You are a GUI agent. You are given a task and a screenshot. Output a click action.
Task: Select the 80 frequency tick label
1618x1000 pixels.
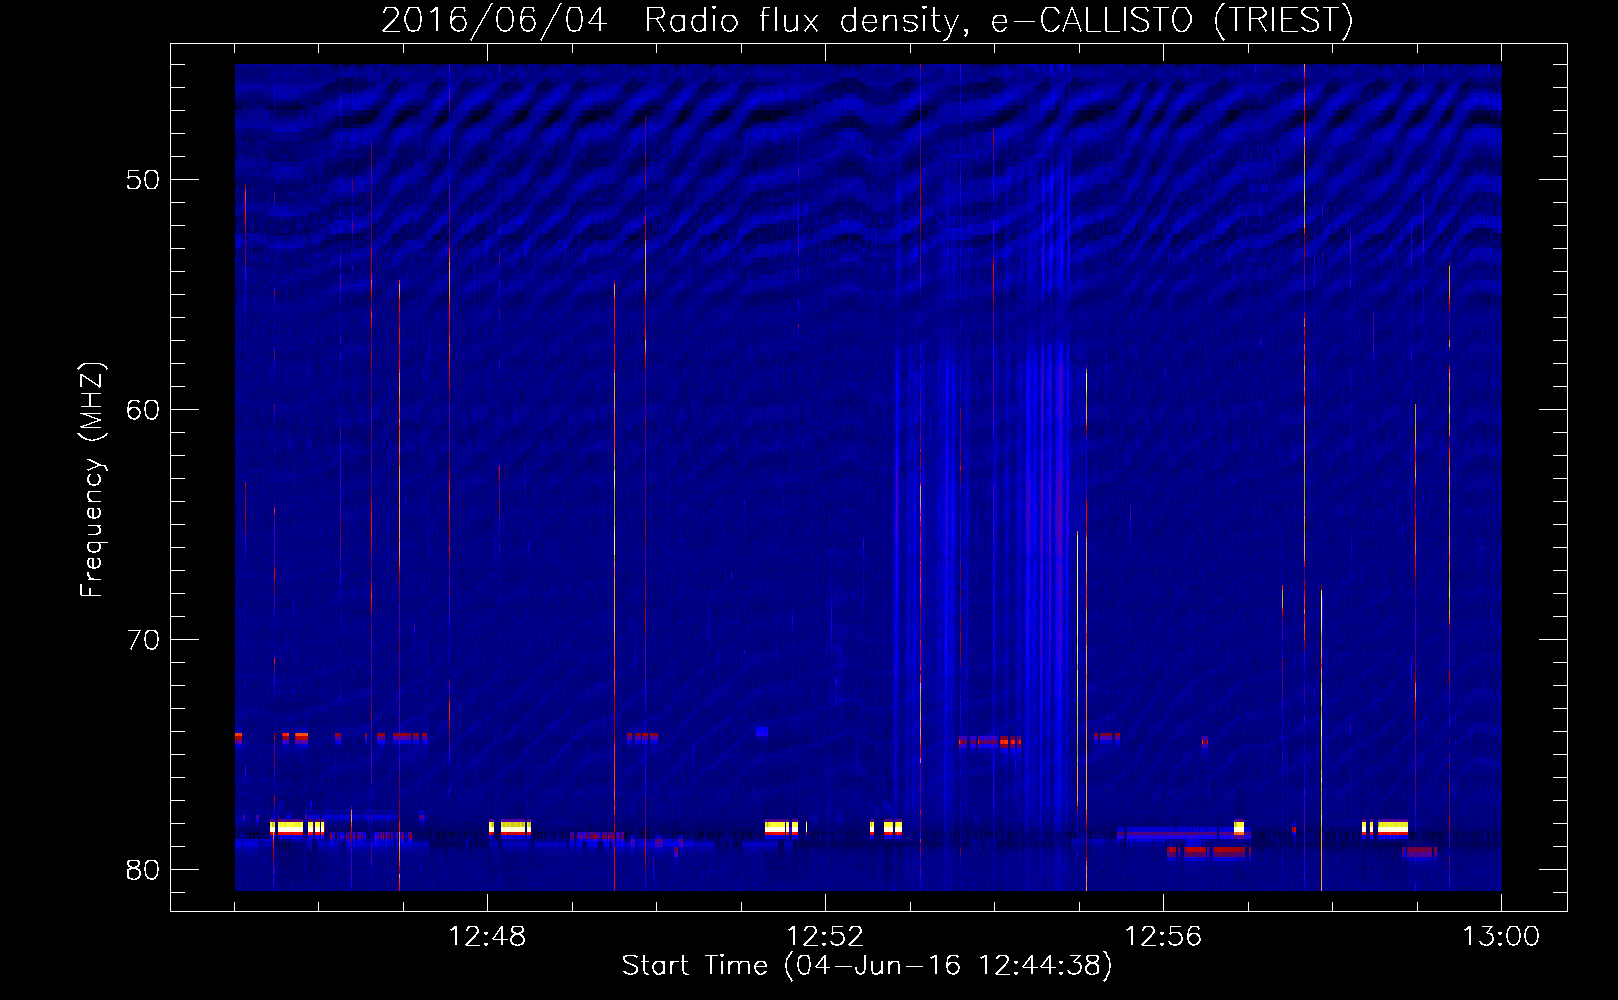click(143, 870)
